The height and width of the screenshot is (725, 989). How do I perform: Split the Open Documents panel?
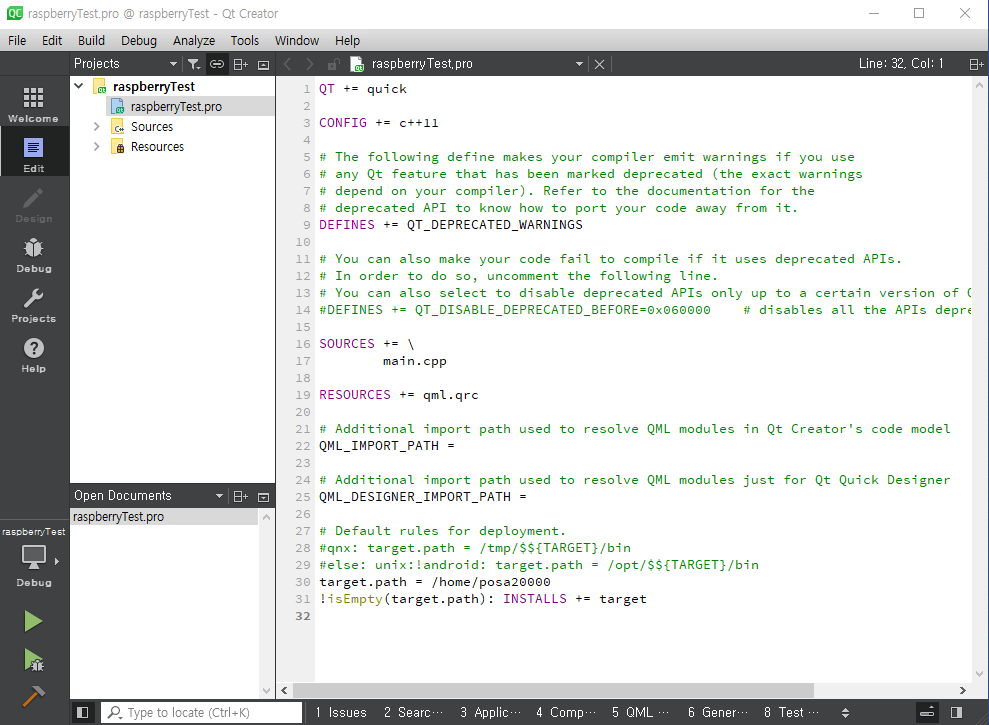click(240, 497)
